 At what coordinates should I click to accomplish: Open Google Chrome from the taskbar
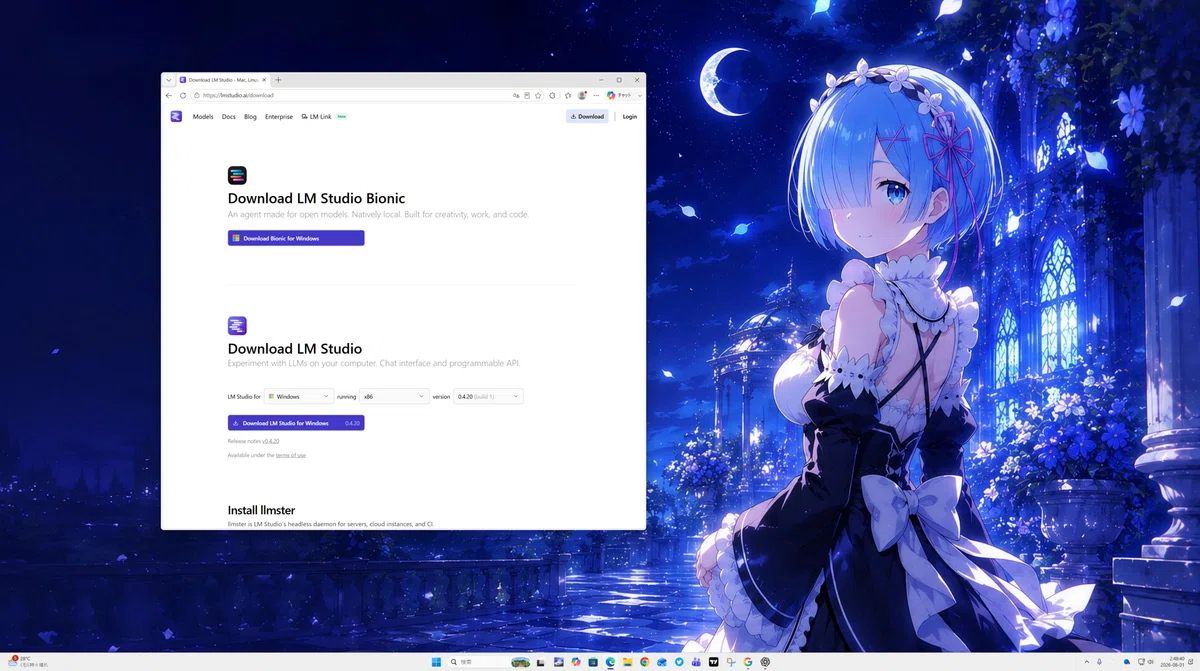pyautogui.click(x=645, y=662)
